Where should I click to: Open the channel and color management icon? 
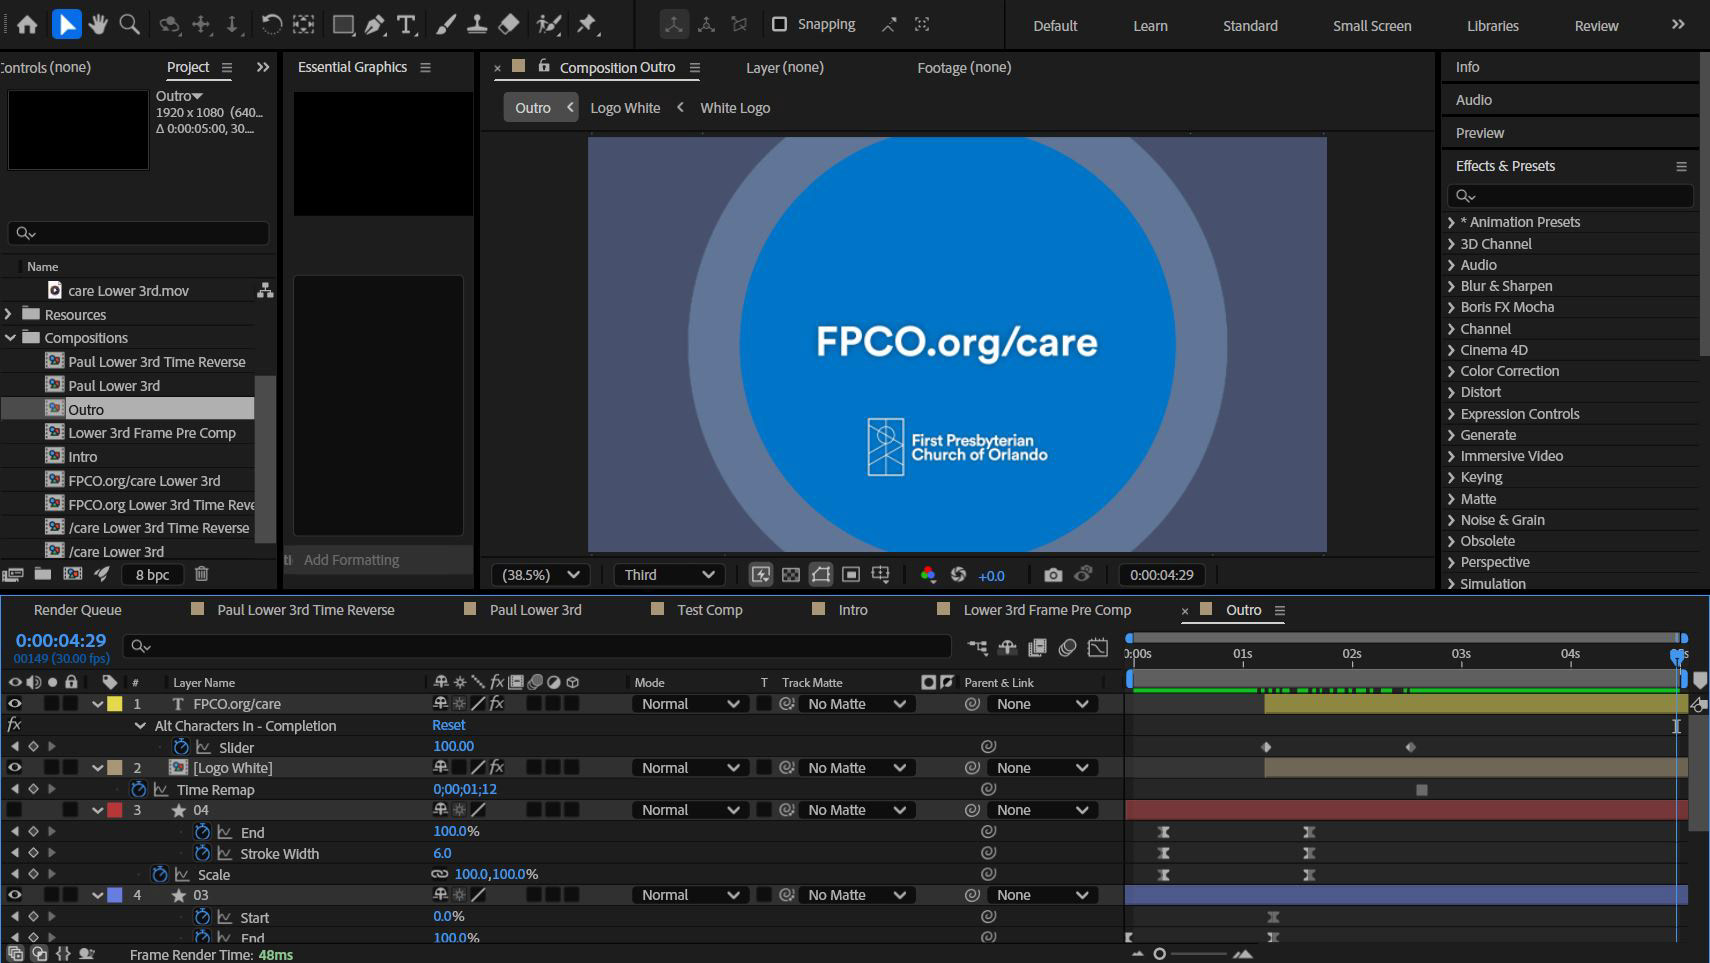[x=928, y=575]
